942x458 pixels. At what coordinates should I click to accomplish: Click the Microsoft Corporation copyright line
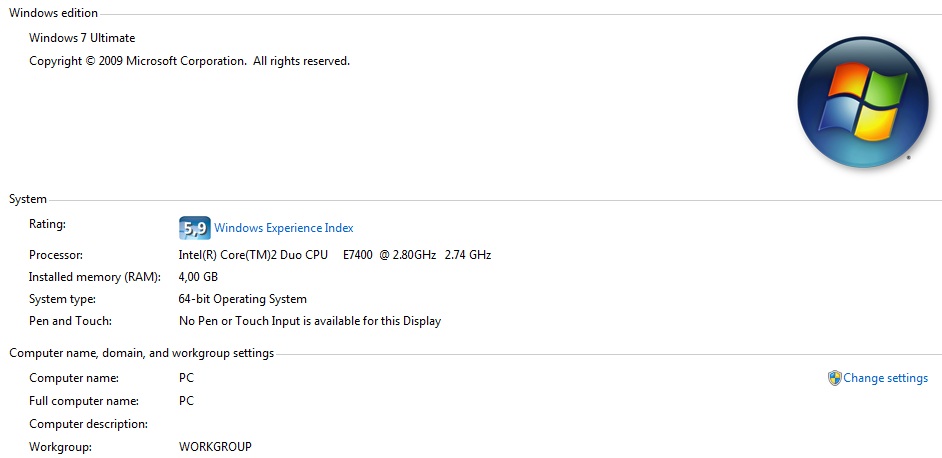coord(189,61)
